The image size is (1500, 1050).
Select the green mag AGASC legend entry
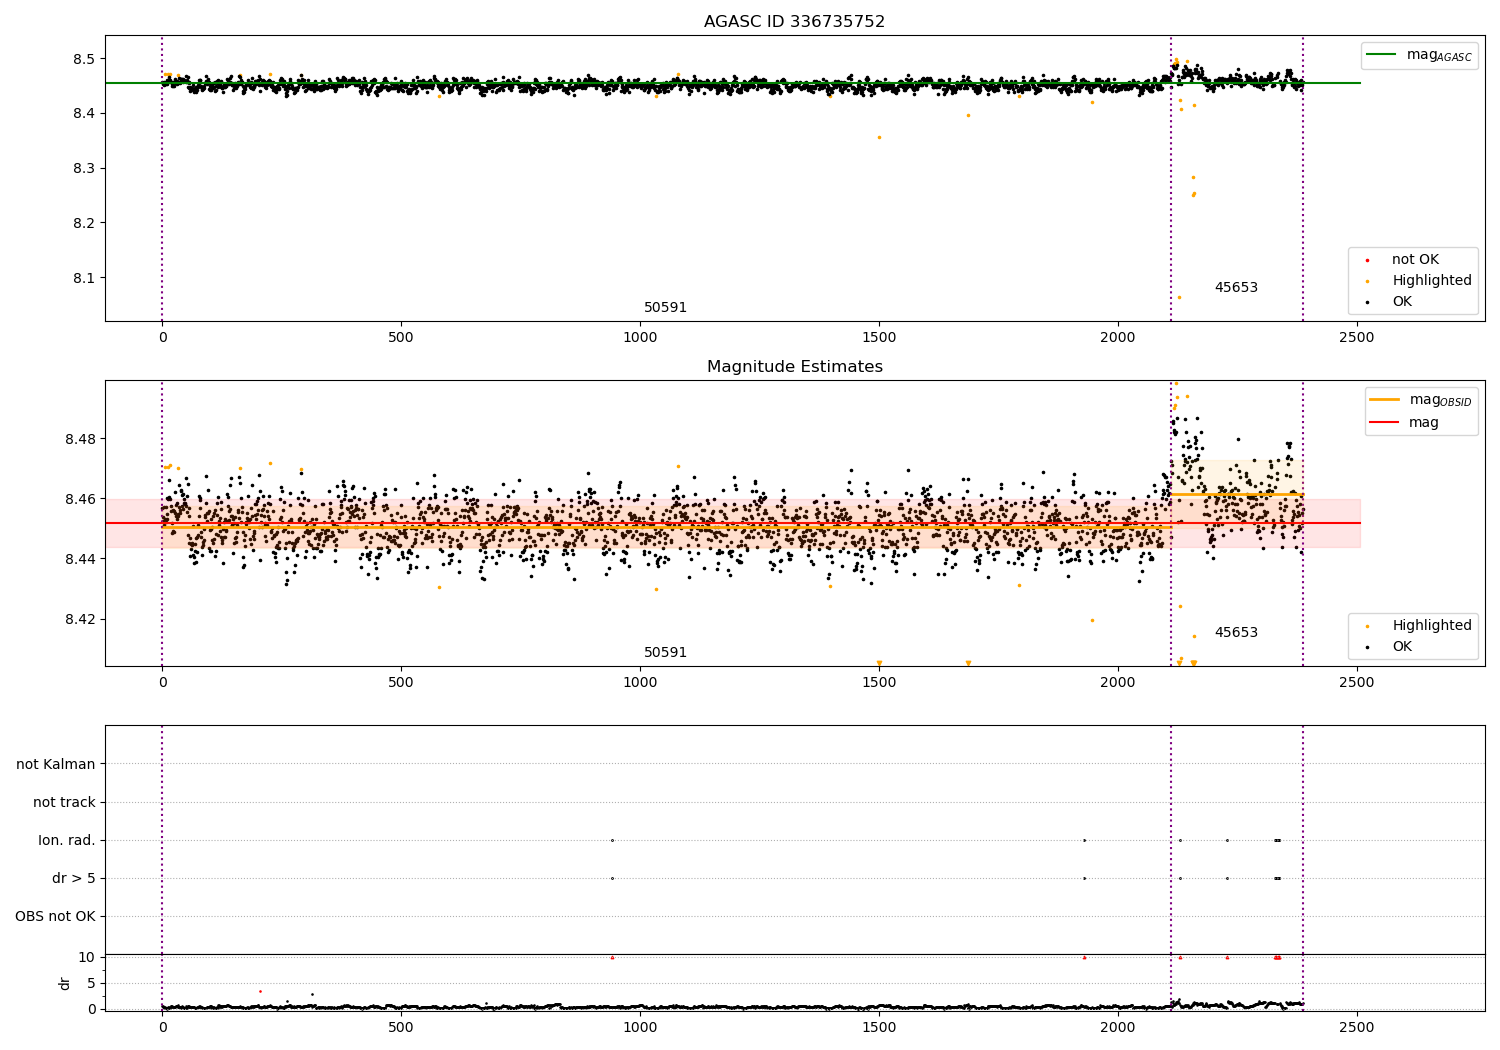1419,55
